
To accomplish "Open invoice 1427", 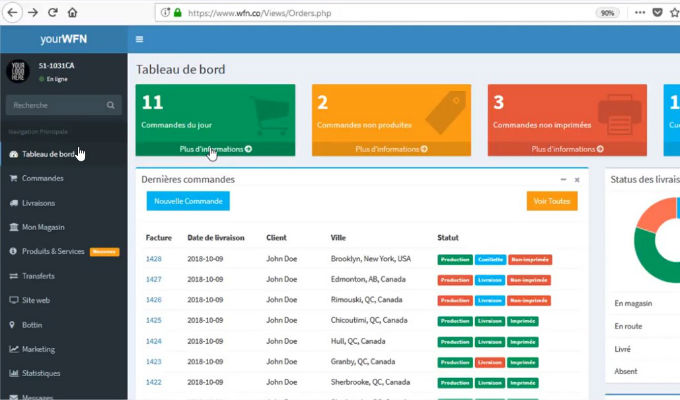I will 154,279.
